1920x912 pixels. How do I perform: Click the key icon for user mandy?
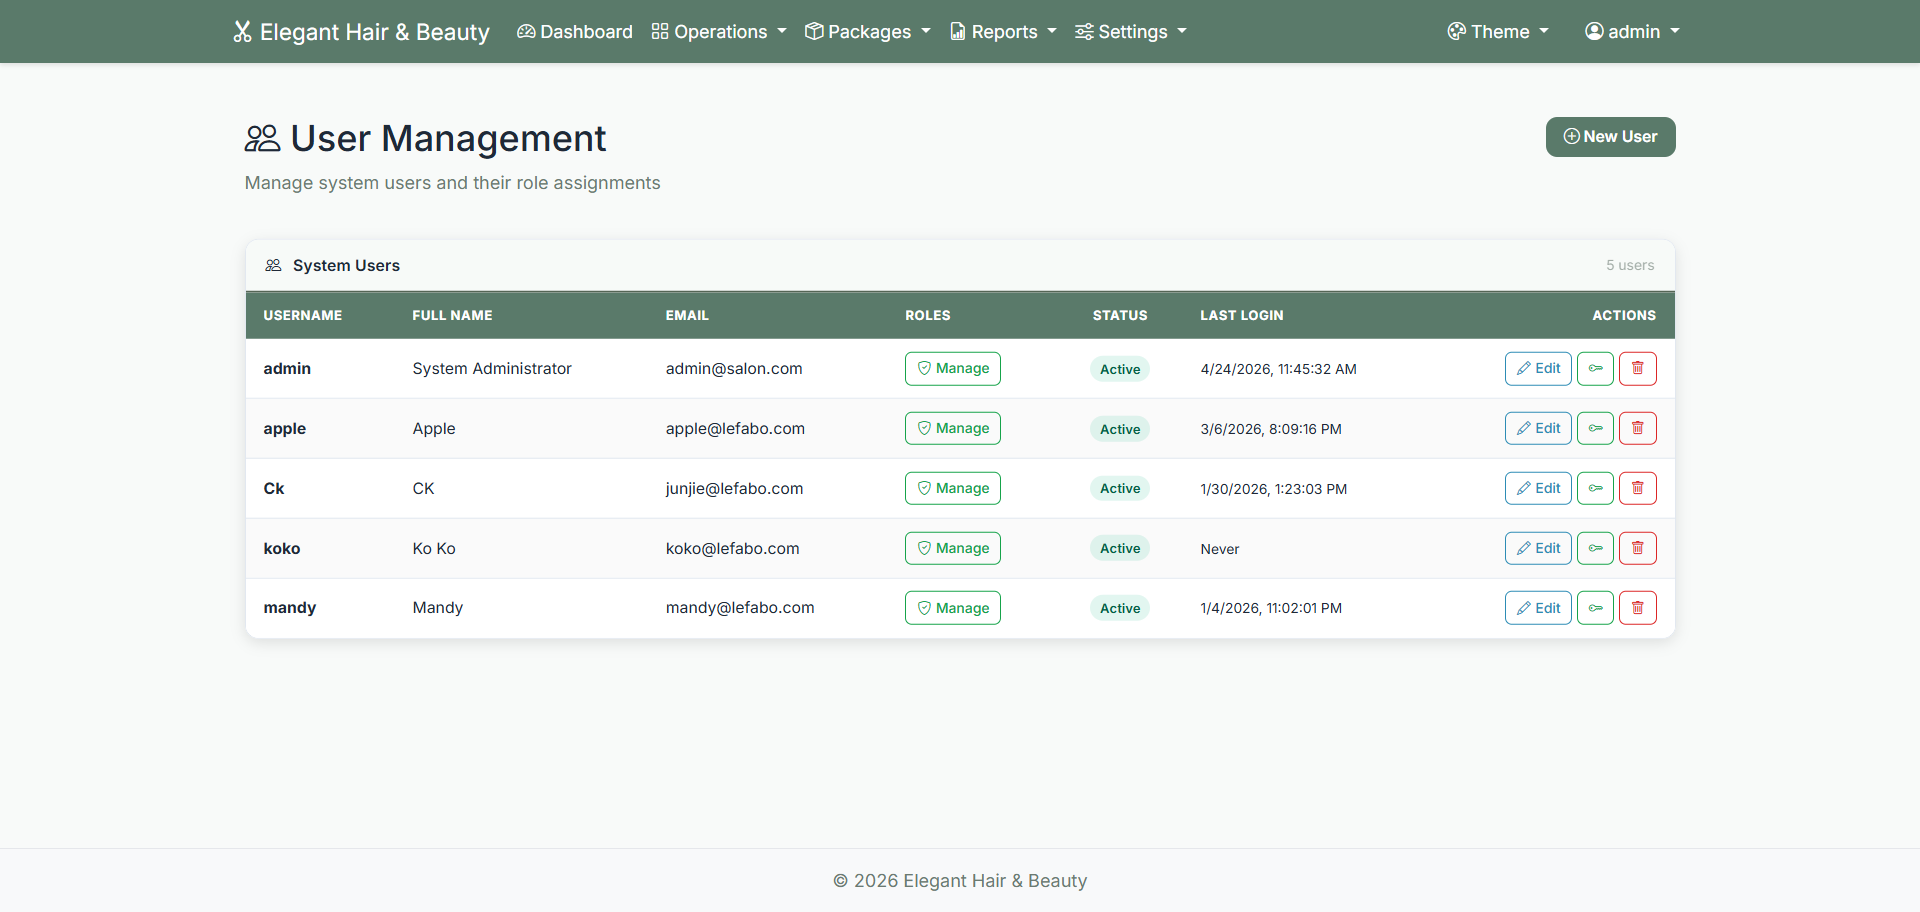point(1595,608)
